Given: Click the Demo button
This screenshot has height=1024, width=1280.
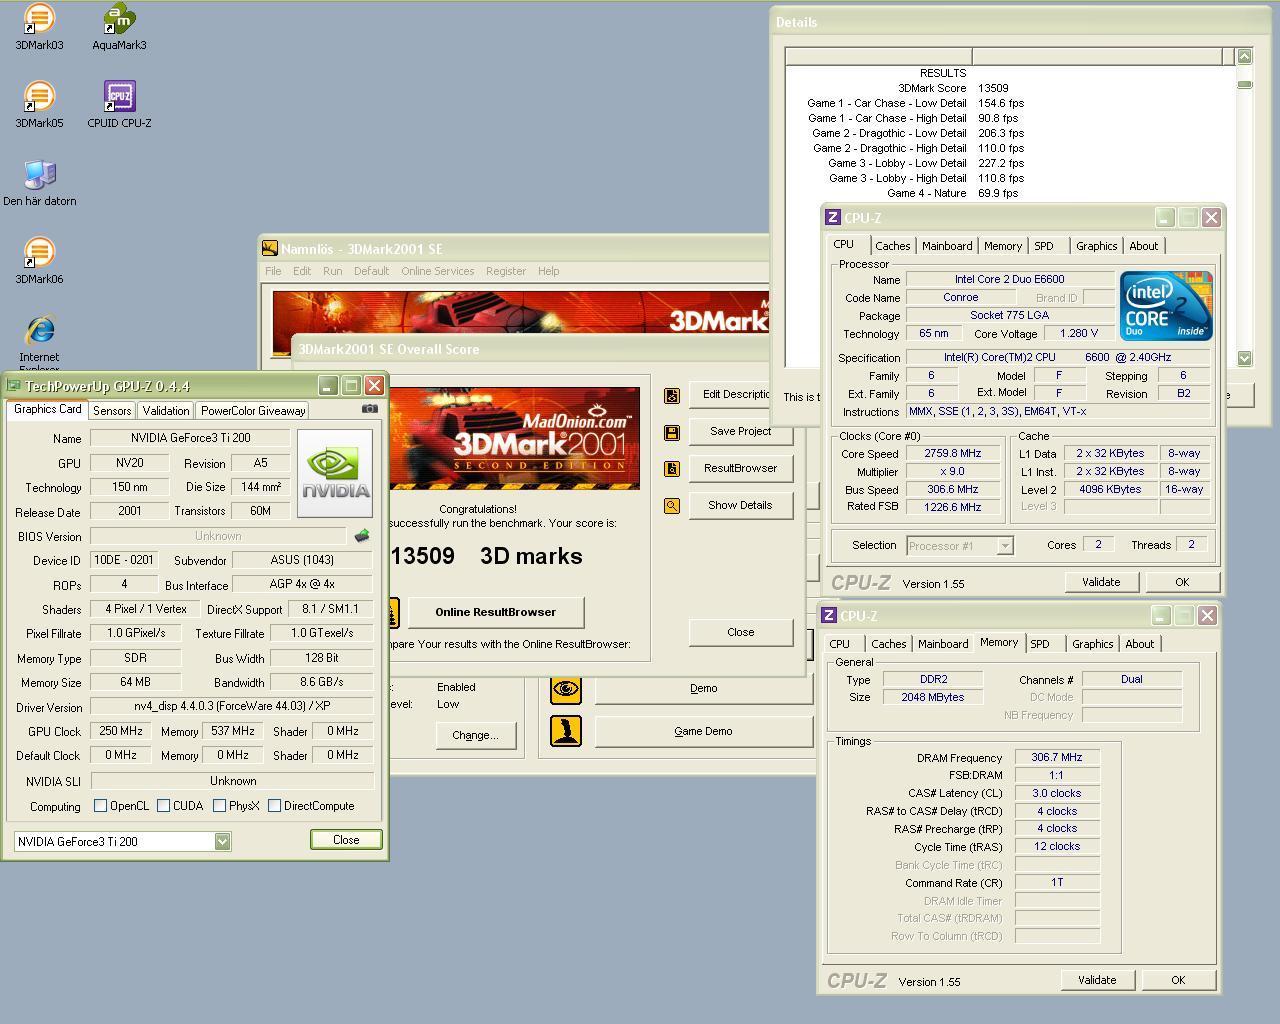Looking at the screenshot, I should tap(704, 688).
